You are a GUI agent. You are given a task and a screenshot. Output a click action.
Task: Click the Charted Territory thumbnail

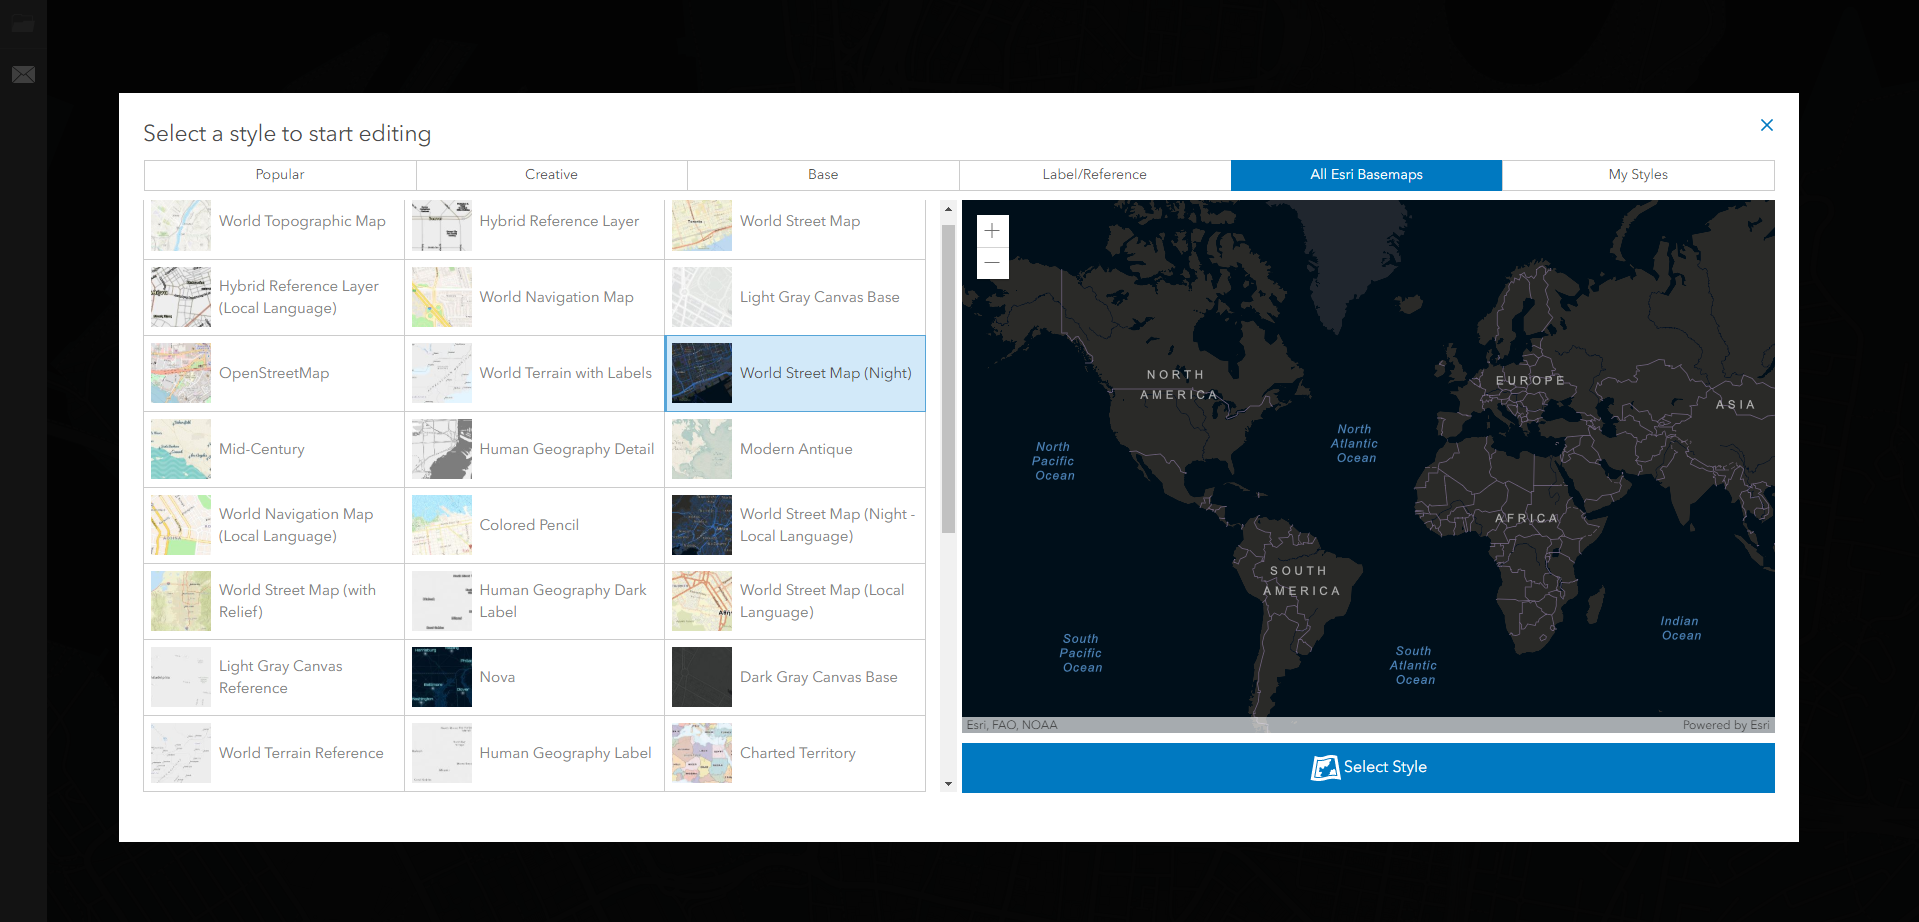point(702,753)
